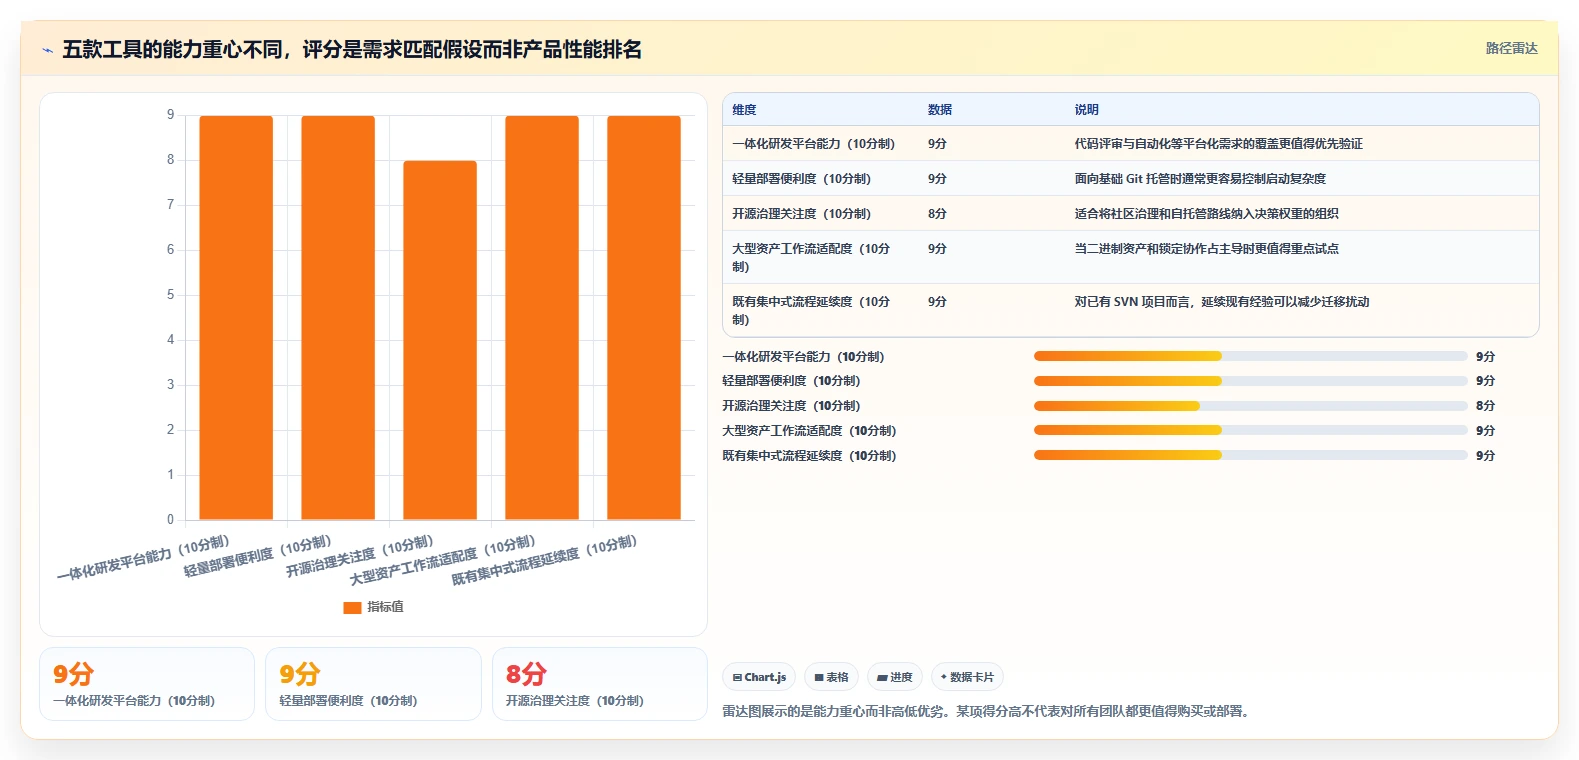Click the 既有集中式流程延续度 orange bar in chart
The image size is (1579, 760).
[644, 318]
